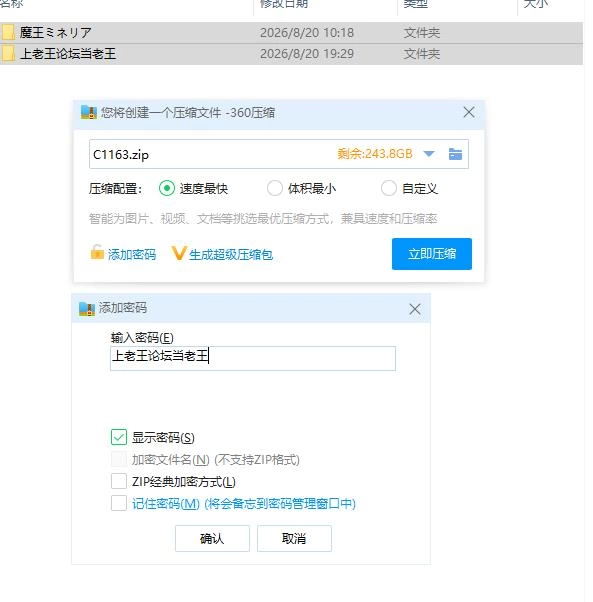Click the 剩余:243.8GB free space text

click(375, 154)
